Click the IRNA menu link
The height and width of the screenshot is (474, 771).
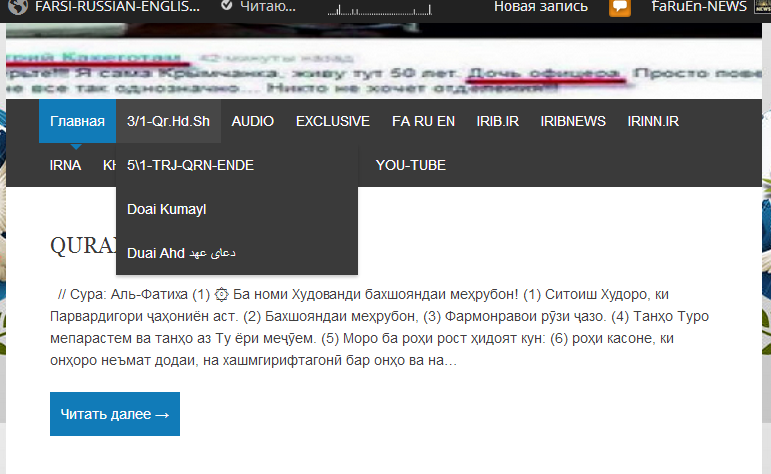[65, 165]
